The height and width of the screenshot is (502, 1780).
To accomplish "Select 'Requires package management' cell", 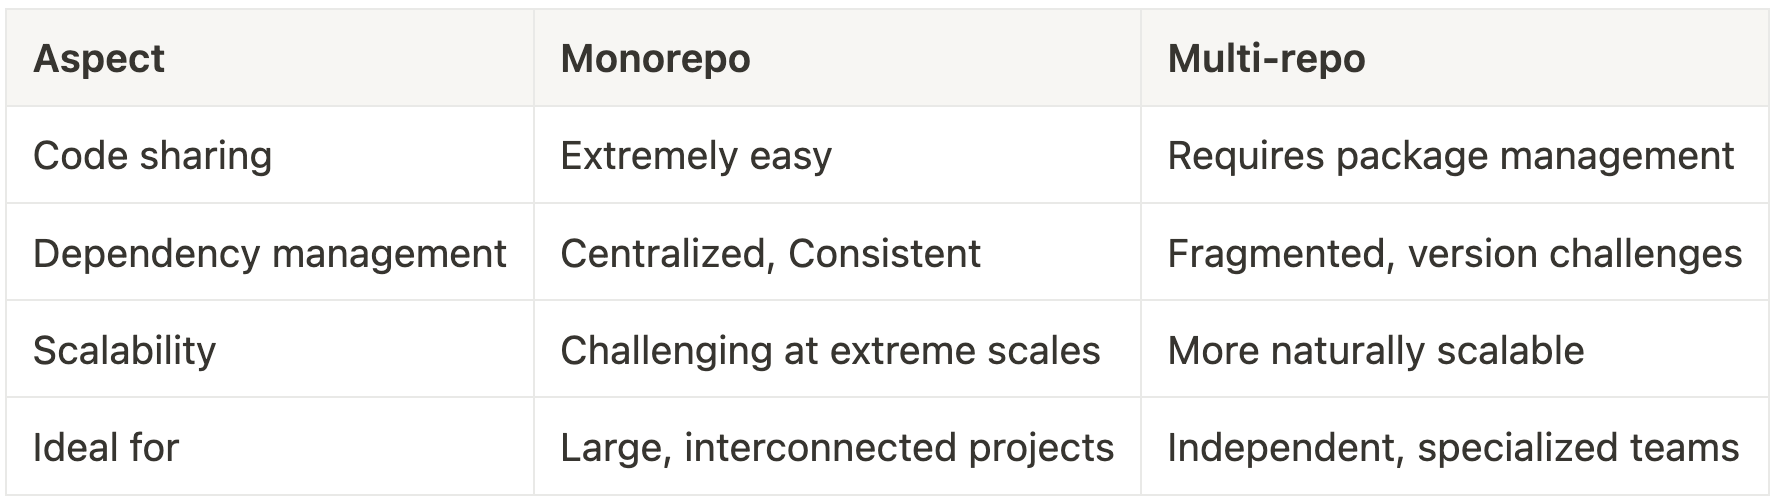I will click(x=1450, y=156).
